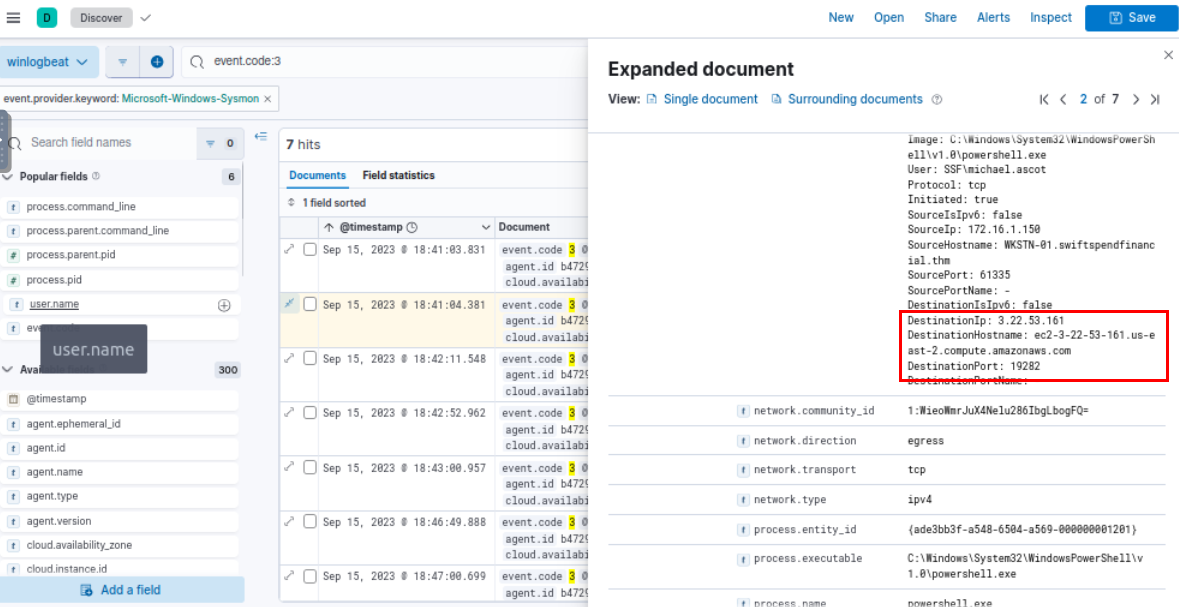This screenshot has height=607, width=1179.
Task: Go to next document arrow
Action: coord(1136,99)
